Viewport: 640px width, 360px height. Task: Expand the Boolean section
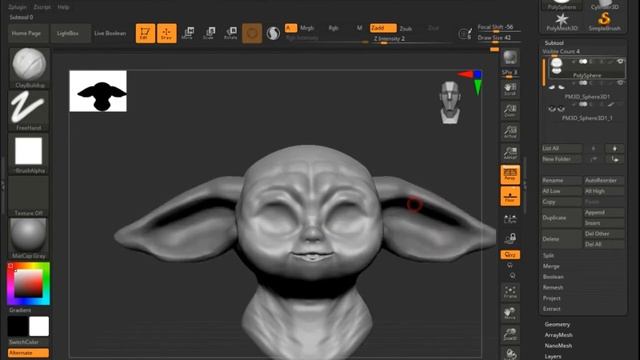pos(553,276)
